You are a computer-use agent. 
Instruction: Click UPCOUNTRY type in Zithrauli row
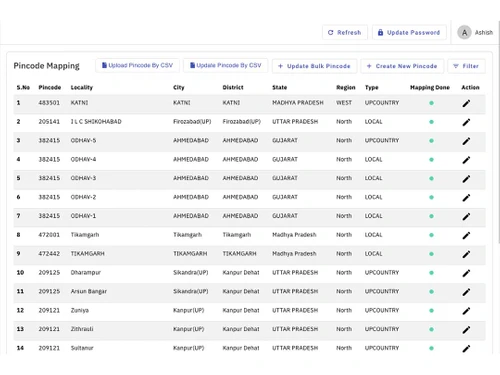tap(382, 329)
